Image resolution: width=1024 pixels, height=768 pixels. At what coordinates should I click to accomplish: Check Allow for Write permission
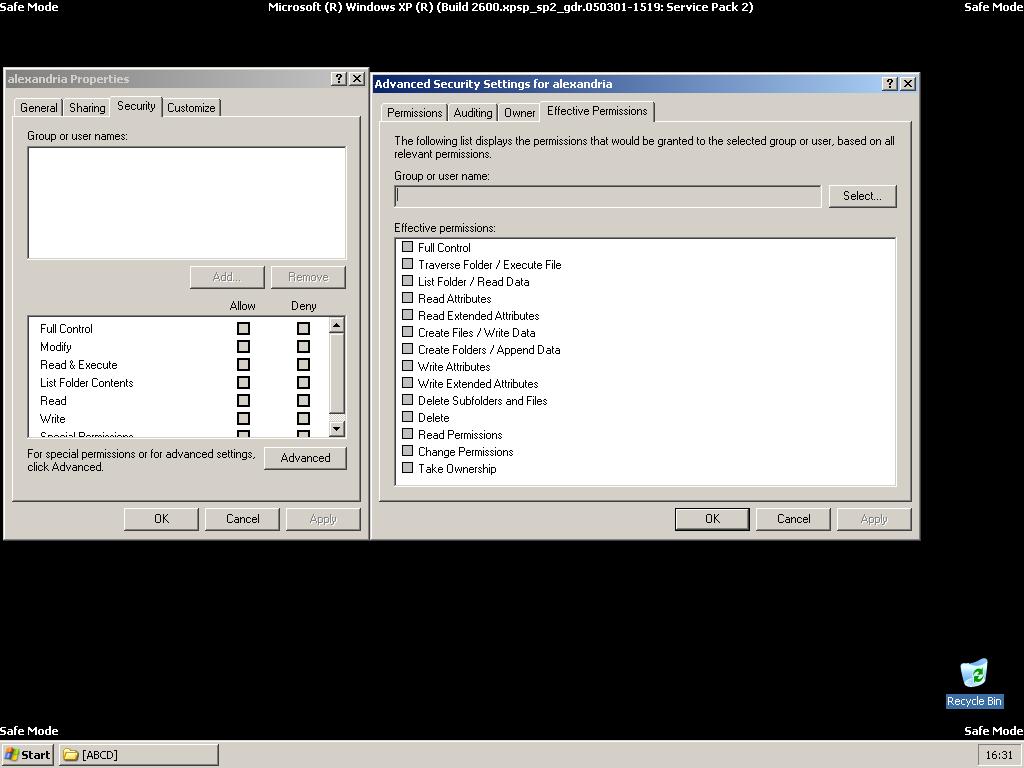pyautogui.click(x=243, y=419)
